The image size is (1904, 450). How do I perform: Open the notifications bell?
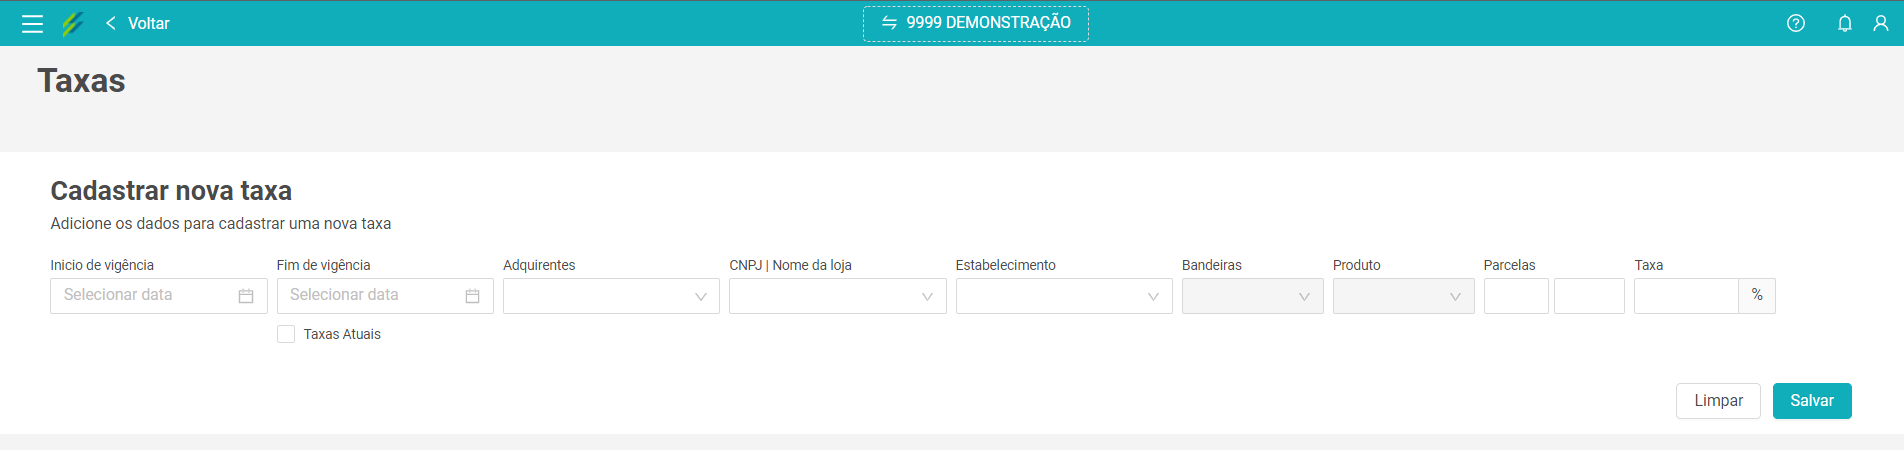(1845, 23)
